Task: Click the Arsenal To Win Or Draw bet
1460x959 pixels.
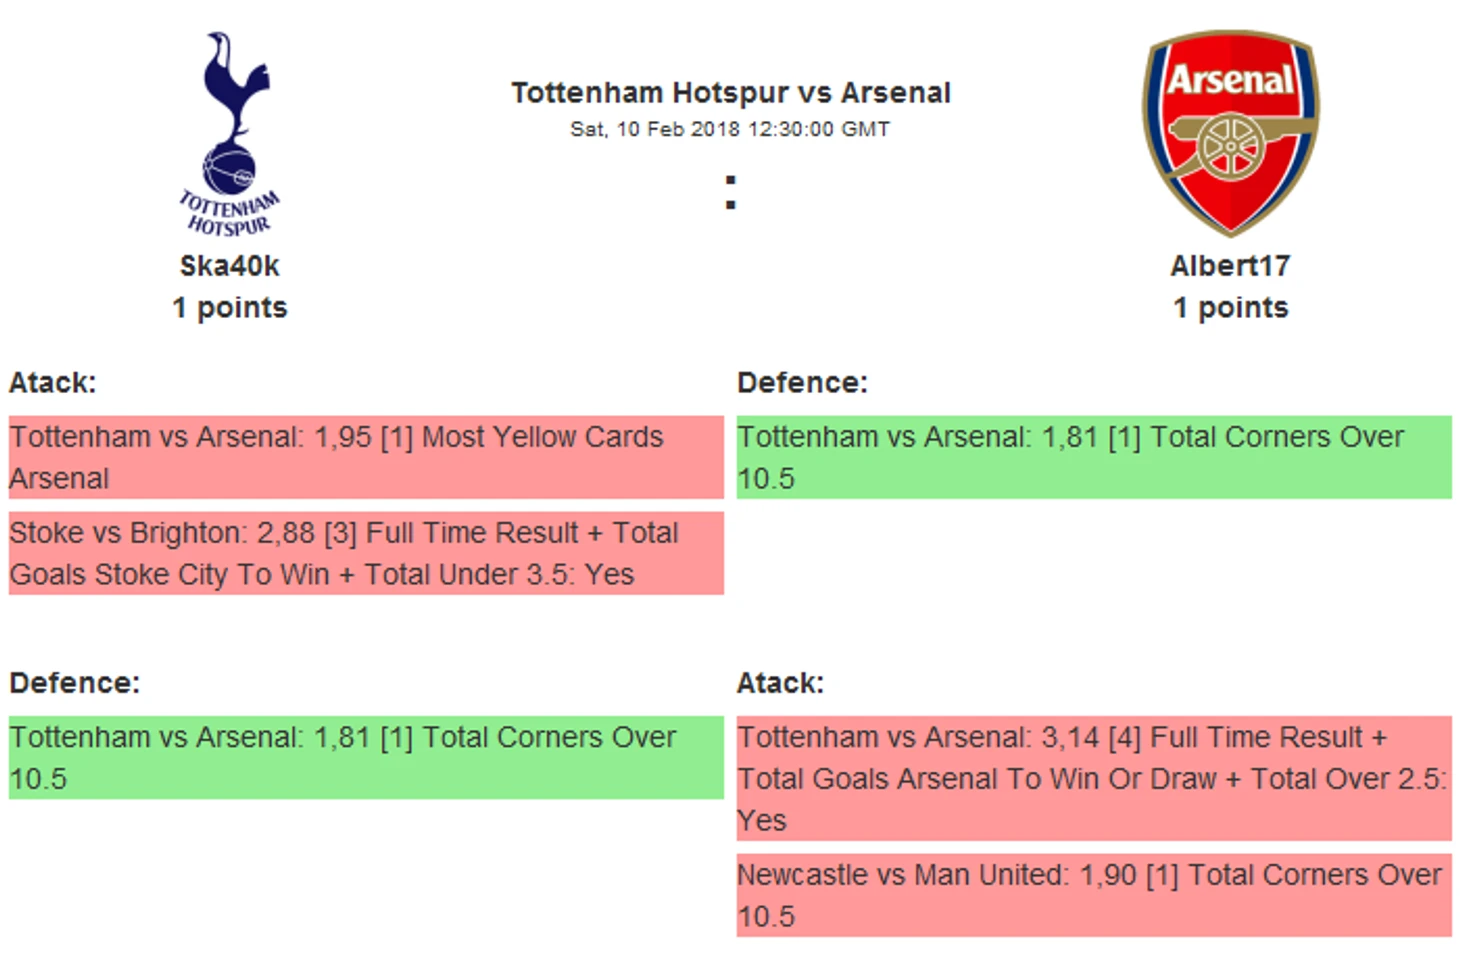Action: click(1094, 778)
